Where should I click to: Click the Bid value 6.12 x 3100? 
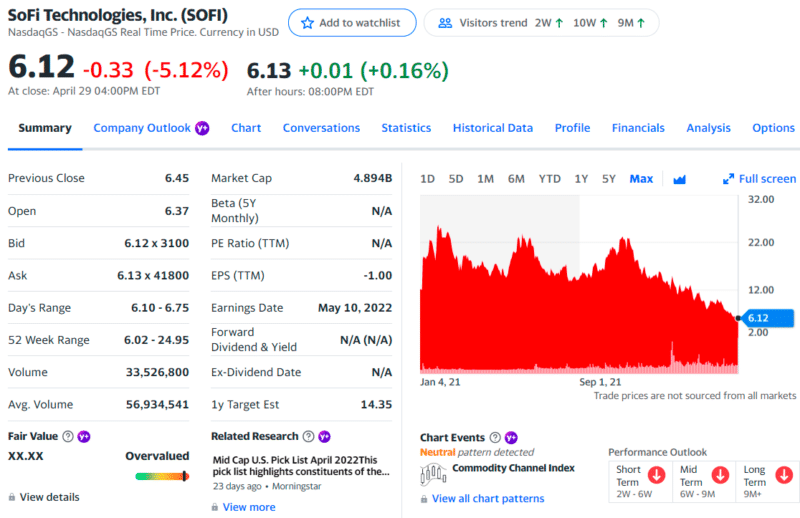(156, 243)
